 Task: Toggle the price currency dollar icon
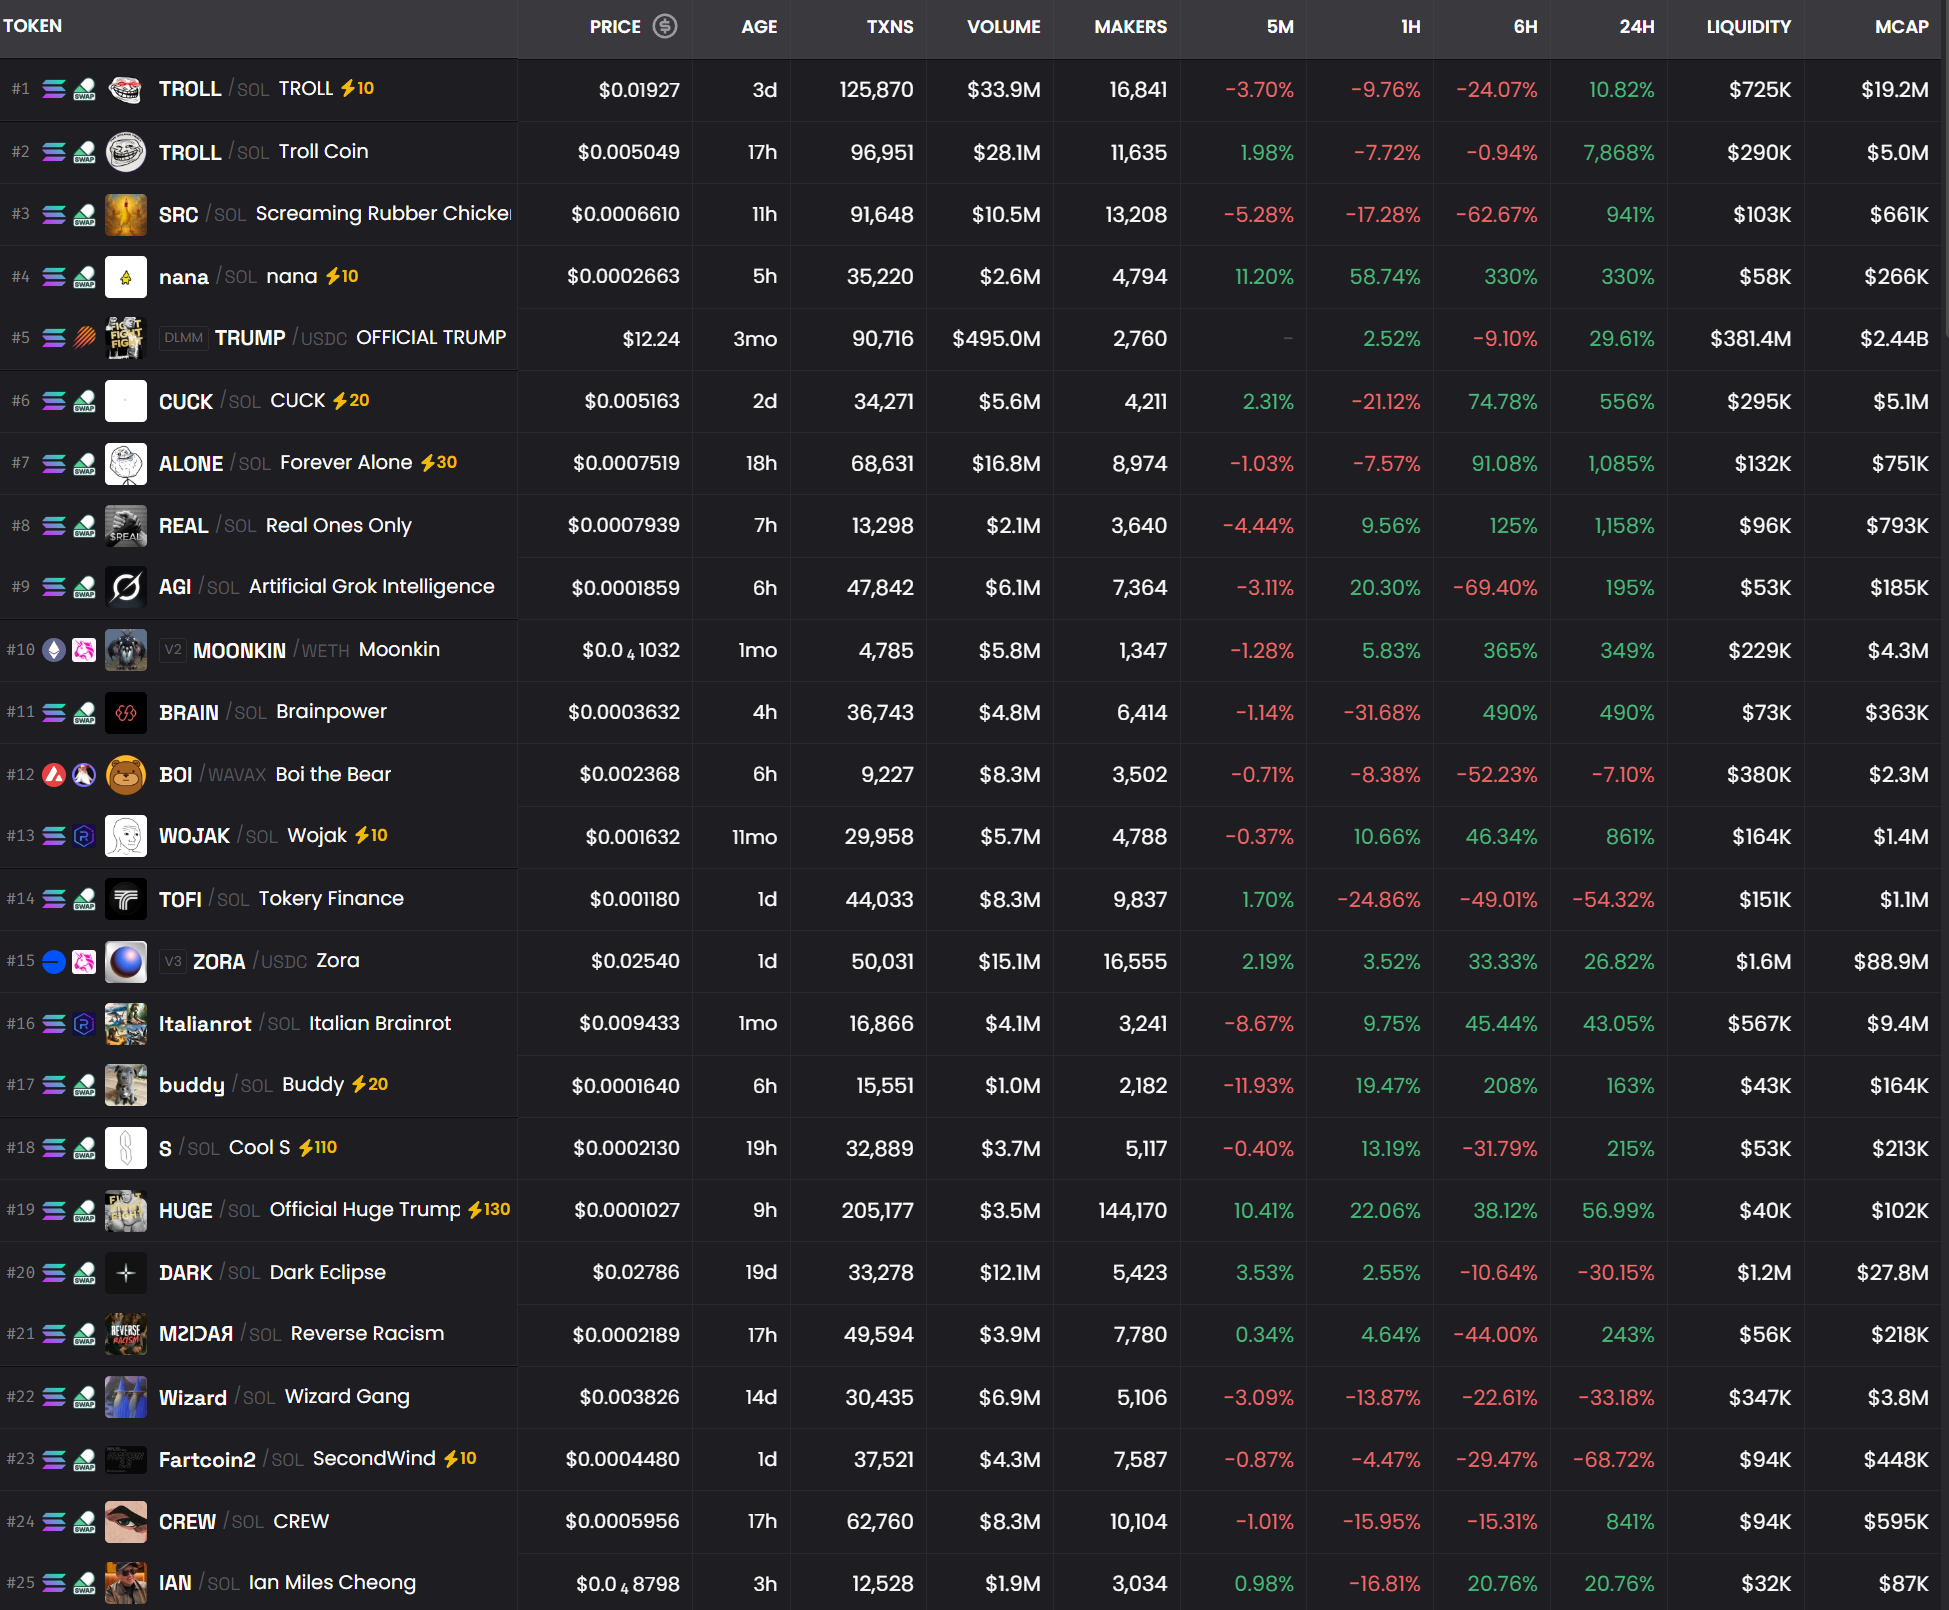[x=665, y=26]
